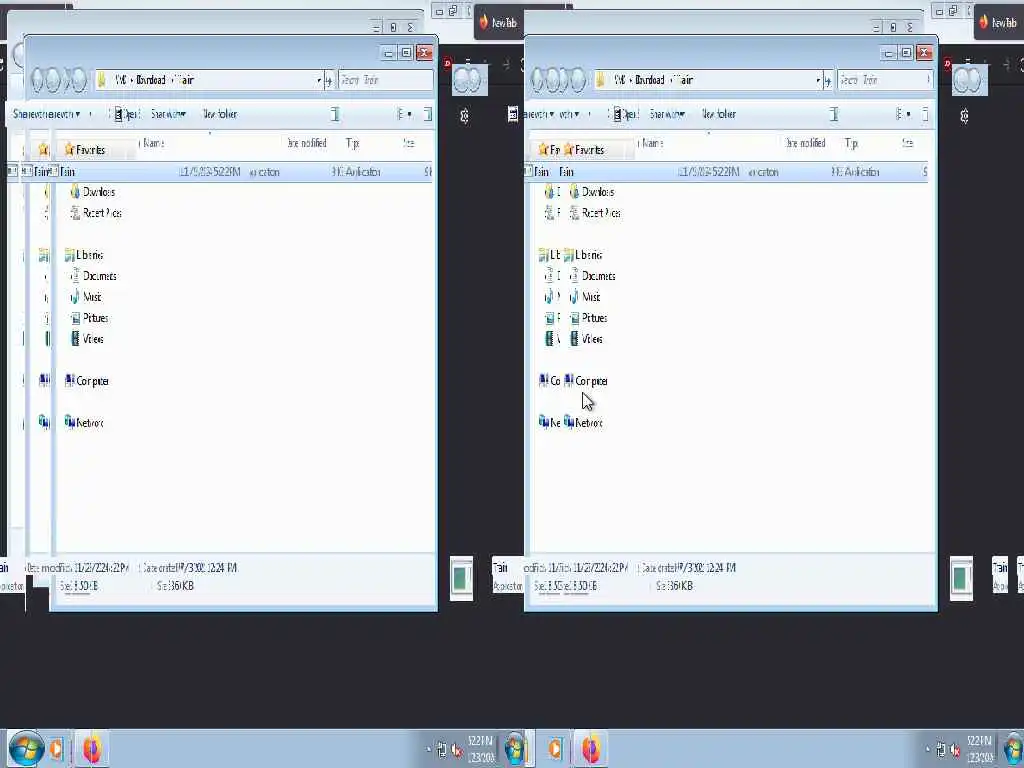Click the right browser settings gear icon
This screenshot has width=1024, height=768.
click(x=964, y=116)
